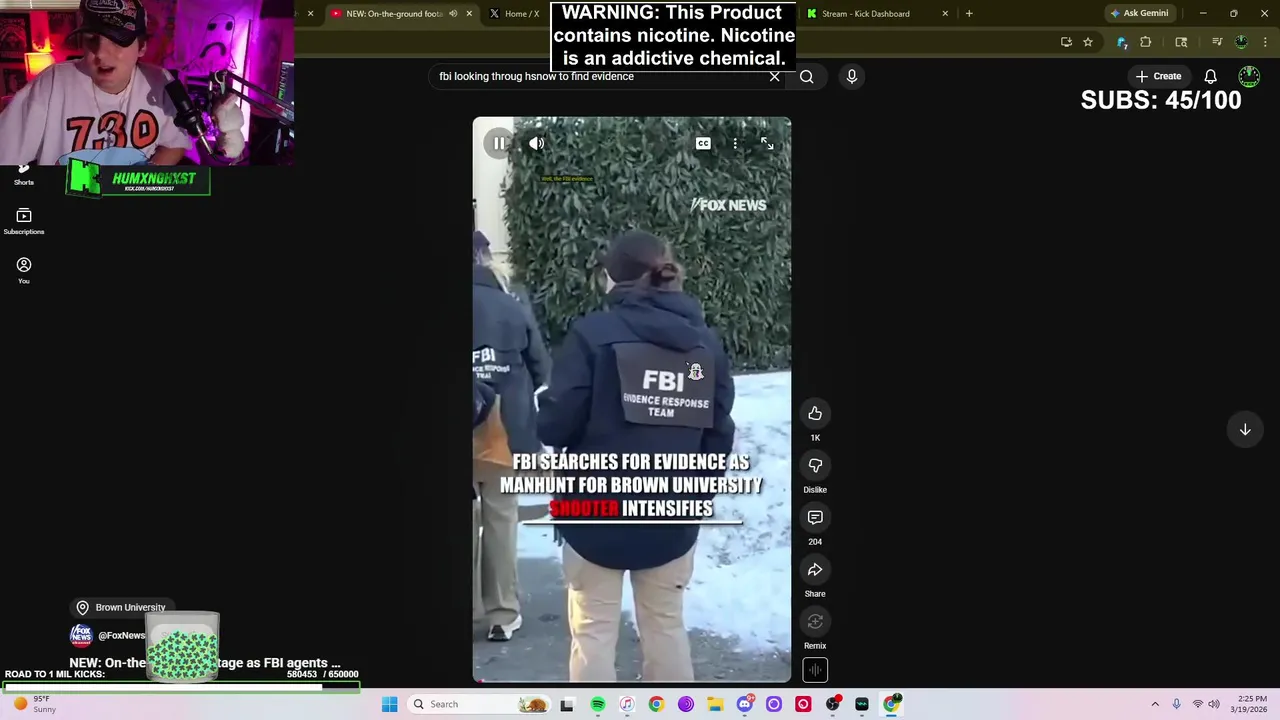Viewport: 1280px width, 720px height.
Task: Open the Create button menu
Action: point(1158,76)
